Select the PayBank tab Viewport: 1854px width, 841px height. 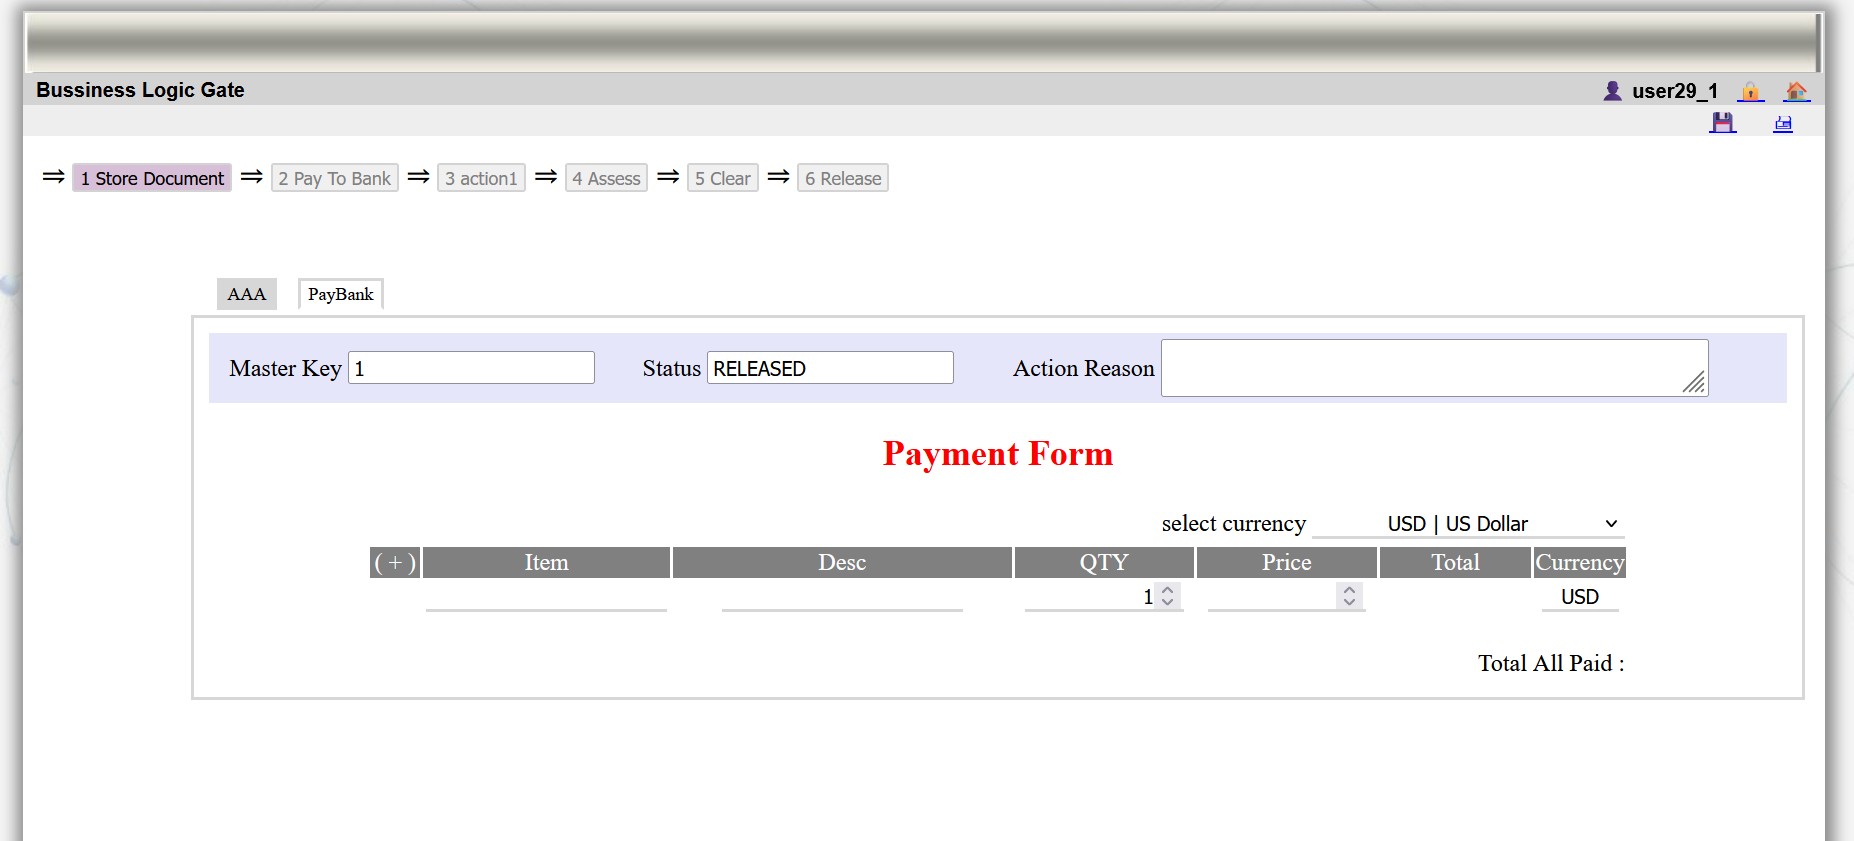coord(340,294)
